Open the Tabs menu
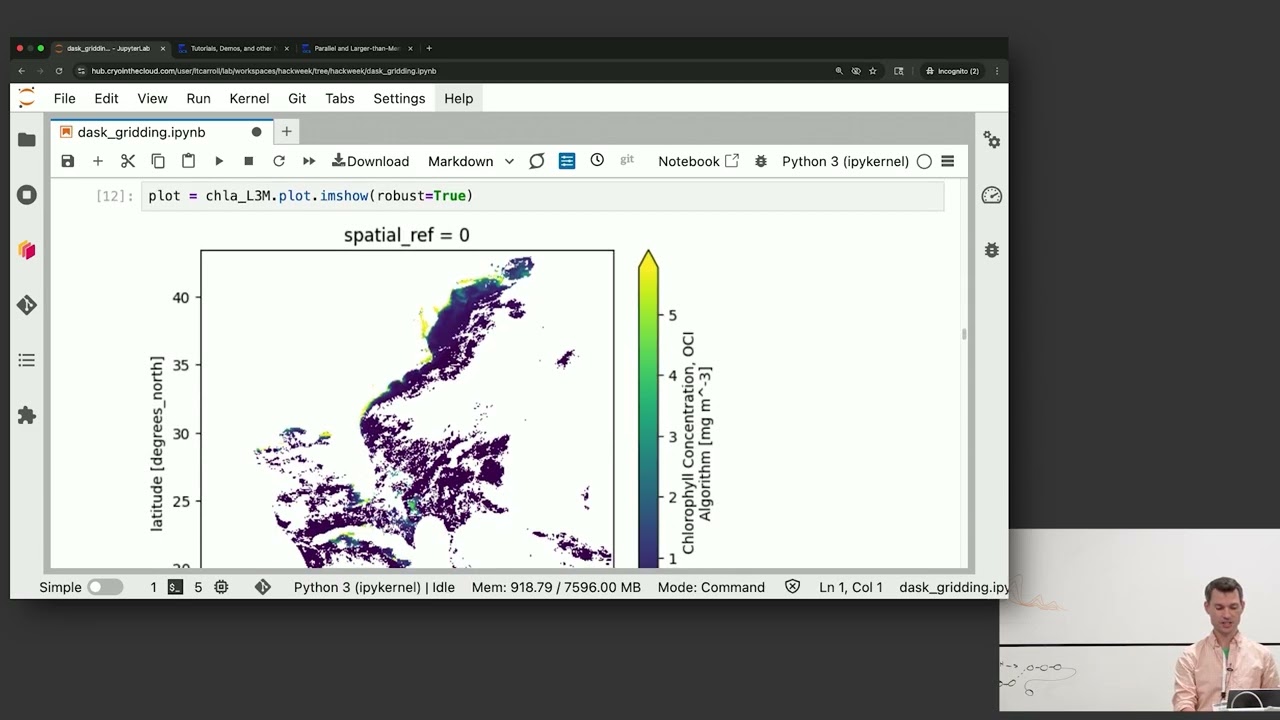This screenshot has height=720, width=1280. (340, 98)
